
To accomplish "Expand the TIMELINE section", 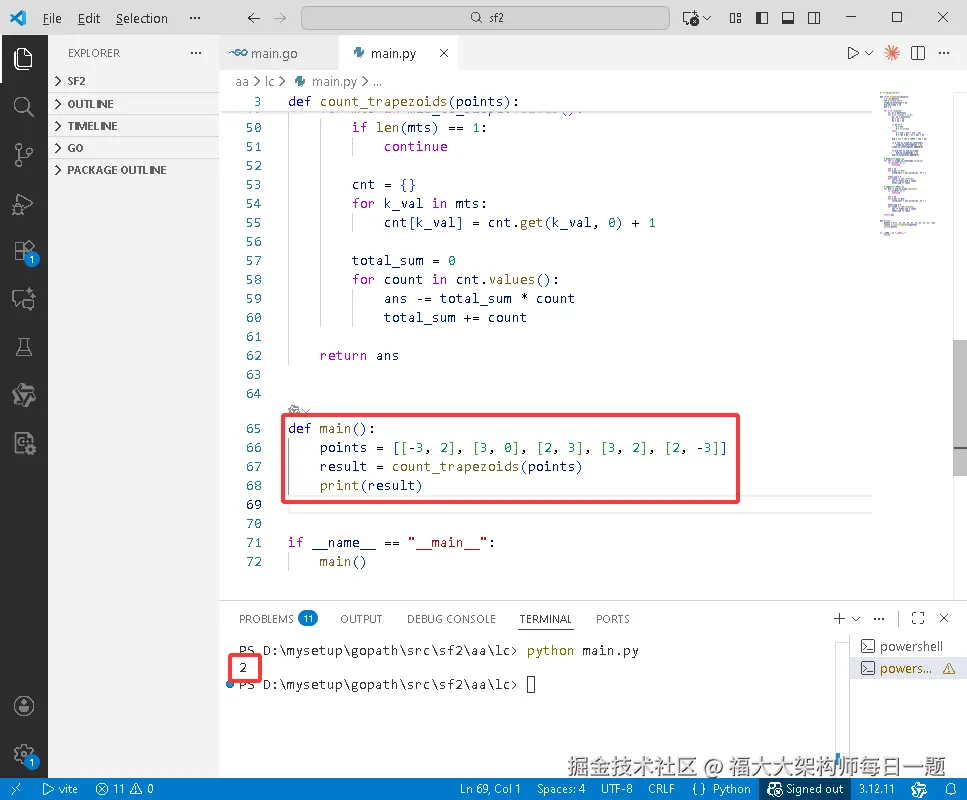I will (x=134, y=126).
